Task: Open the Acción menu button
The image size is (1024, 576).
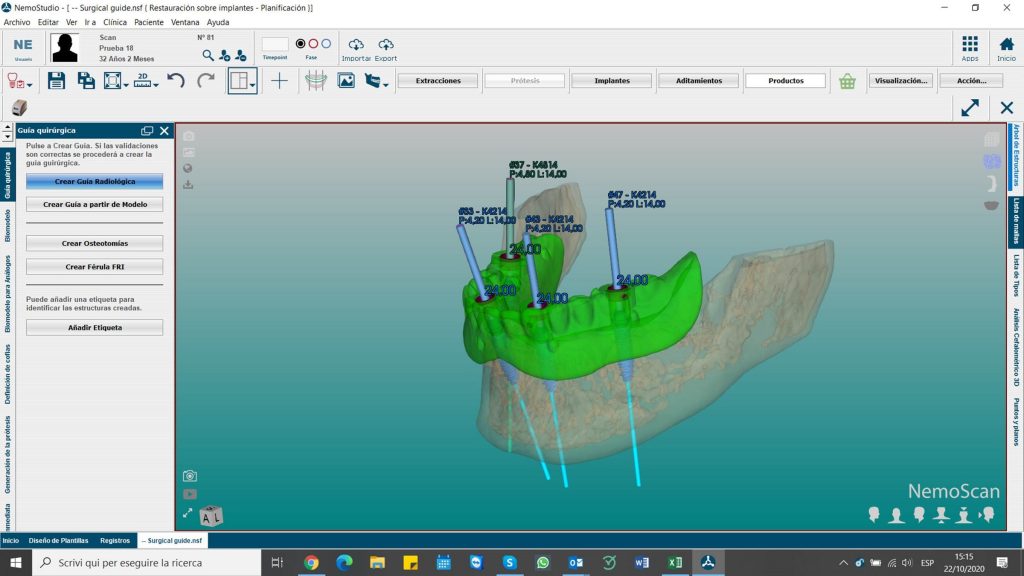Action: (972, 80)
